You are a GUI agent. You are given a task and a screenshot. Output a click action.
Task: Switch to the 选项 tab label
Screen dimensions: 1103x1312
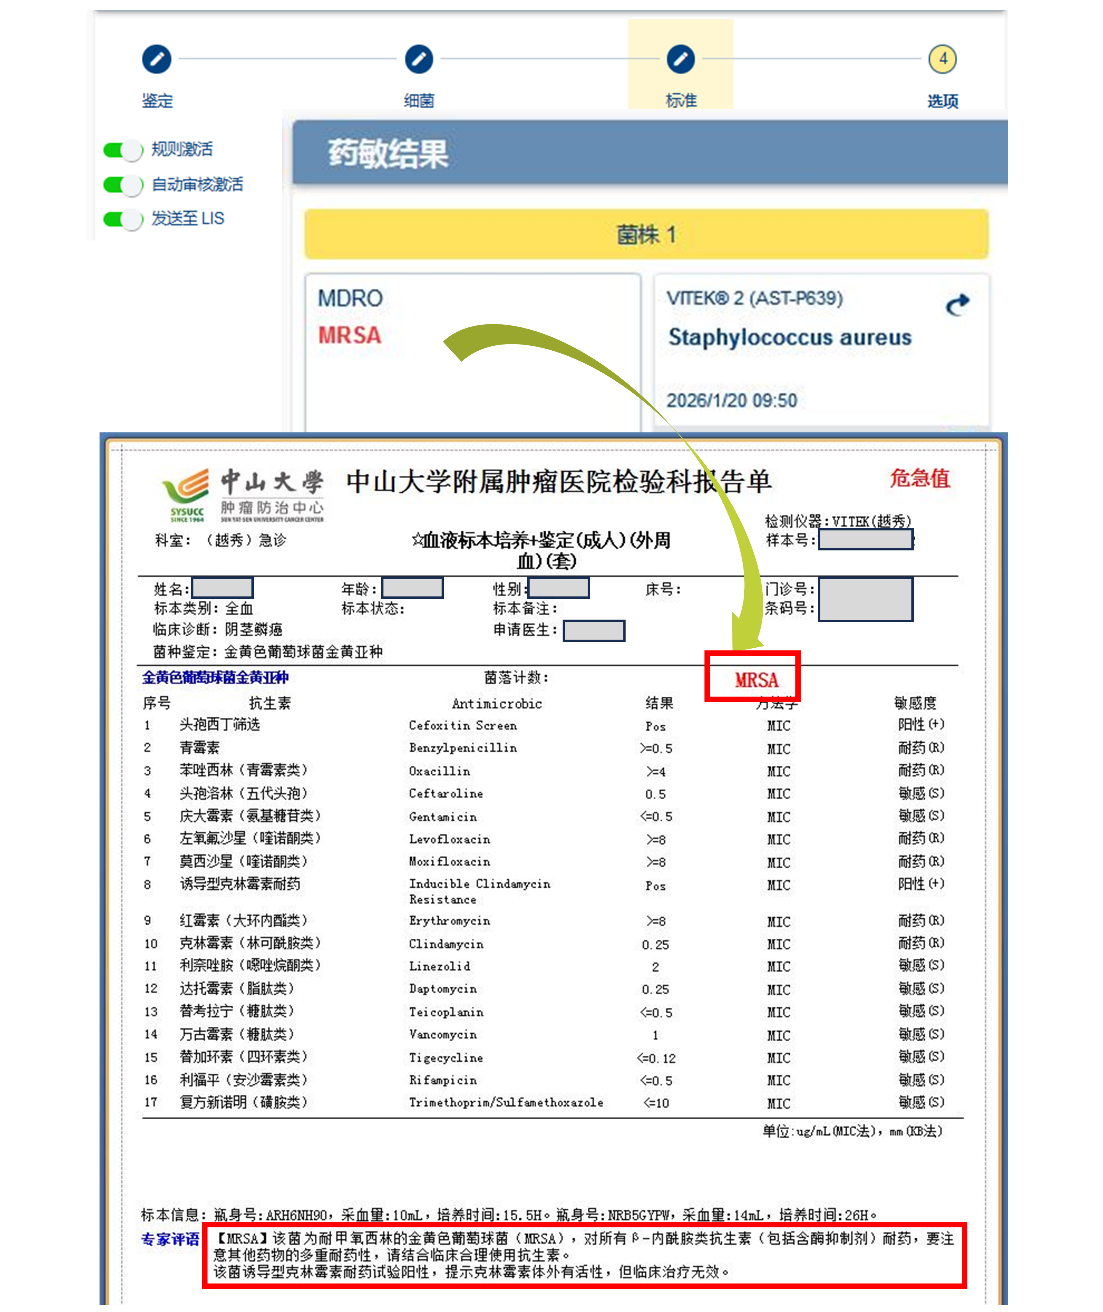coord(942,101)
